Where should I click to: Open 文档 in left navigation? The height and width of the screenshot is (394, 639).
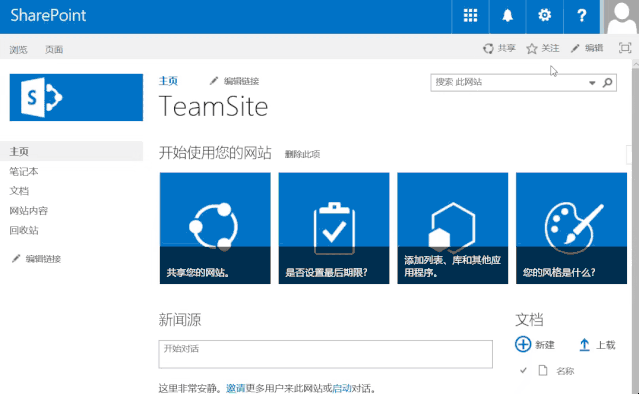coord(19,191)
